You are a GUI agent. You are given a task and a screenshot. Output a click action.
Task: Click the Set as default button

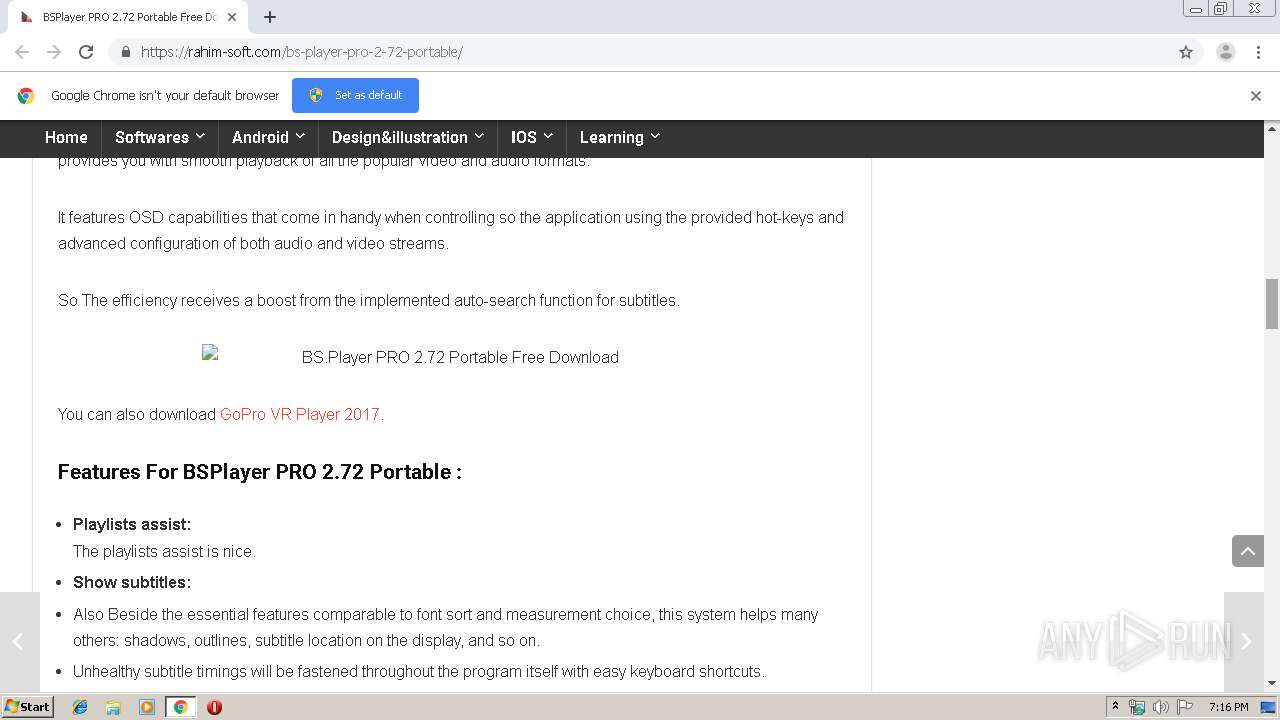(x=355, y=95)
